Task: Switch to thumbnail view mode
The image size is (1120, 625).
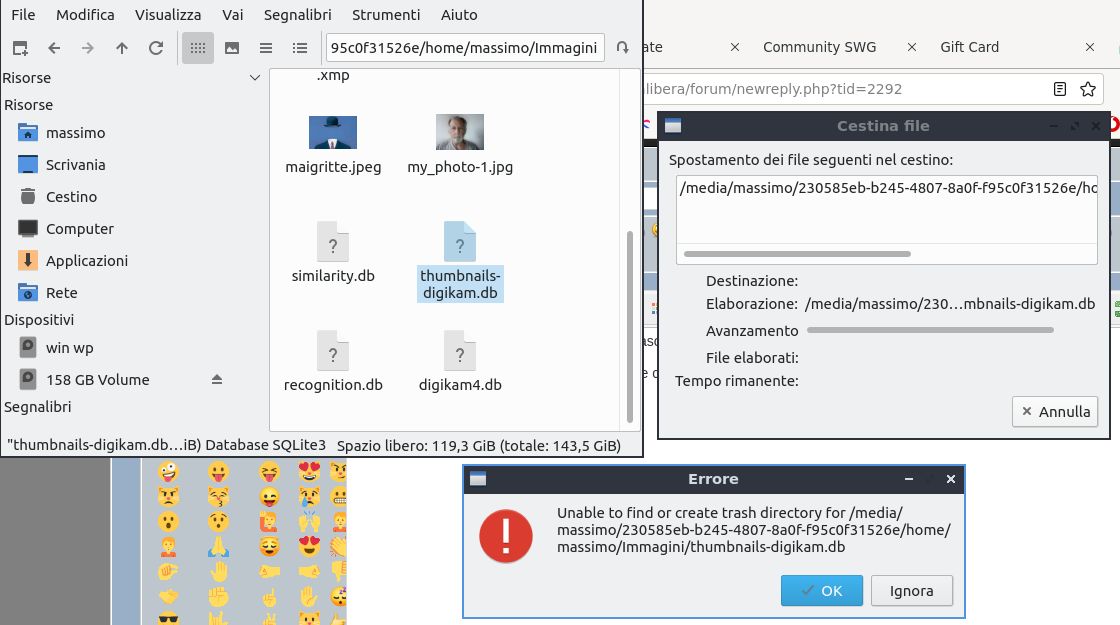Action: pyautogui.click(x=232, y=48)
